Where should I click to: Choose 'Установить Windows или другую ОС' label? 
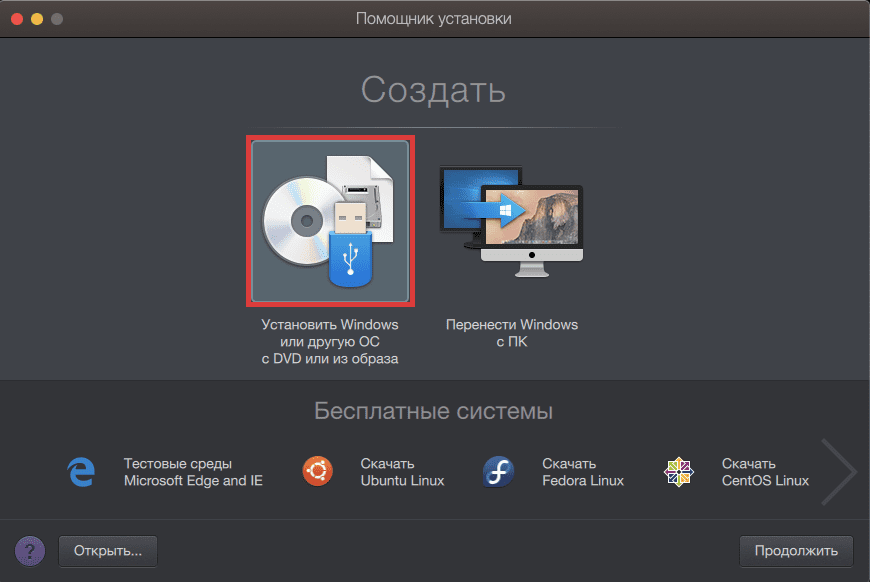point(330,342)
